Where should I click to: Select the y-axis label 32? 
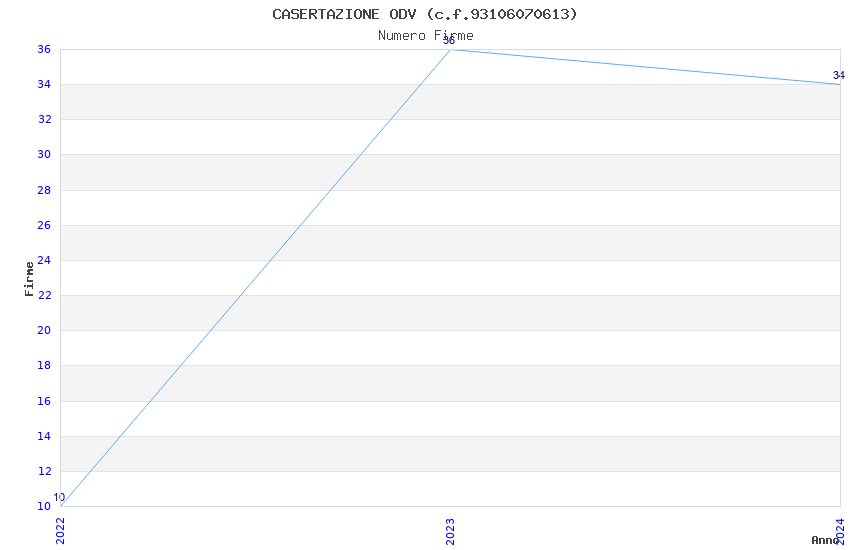coord(44,119)
